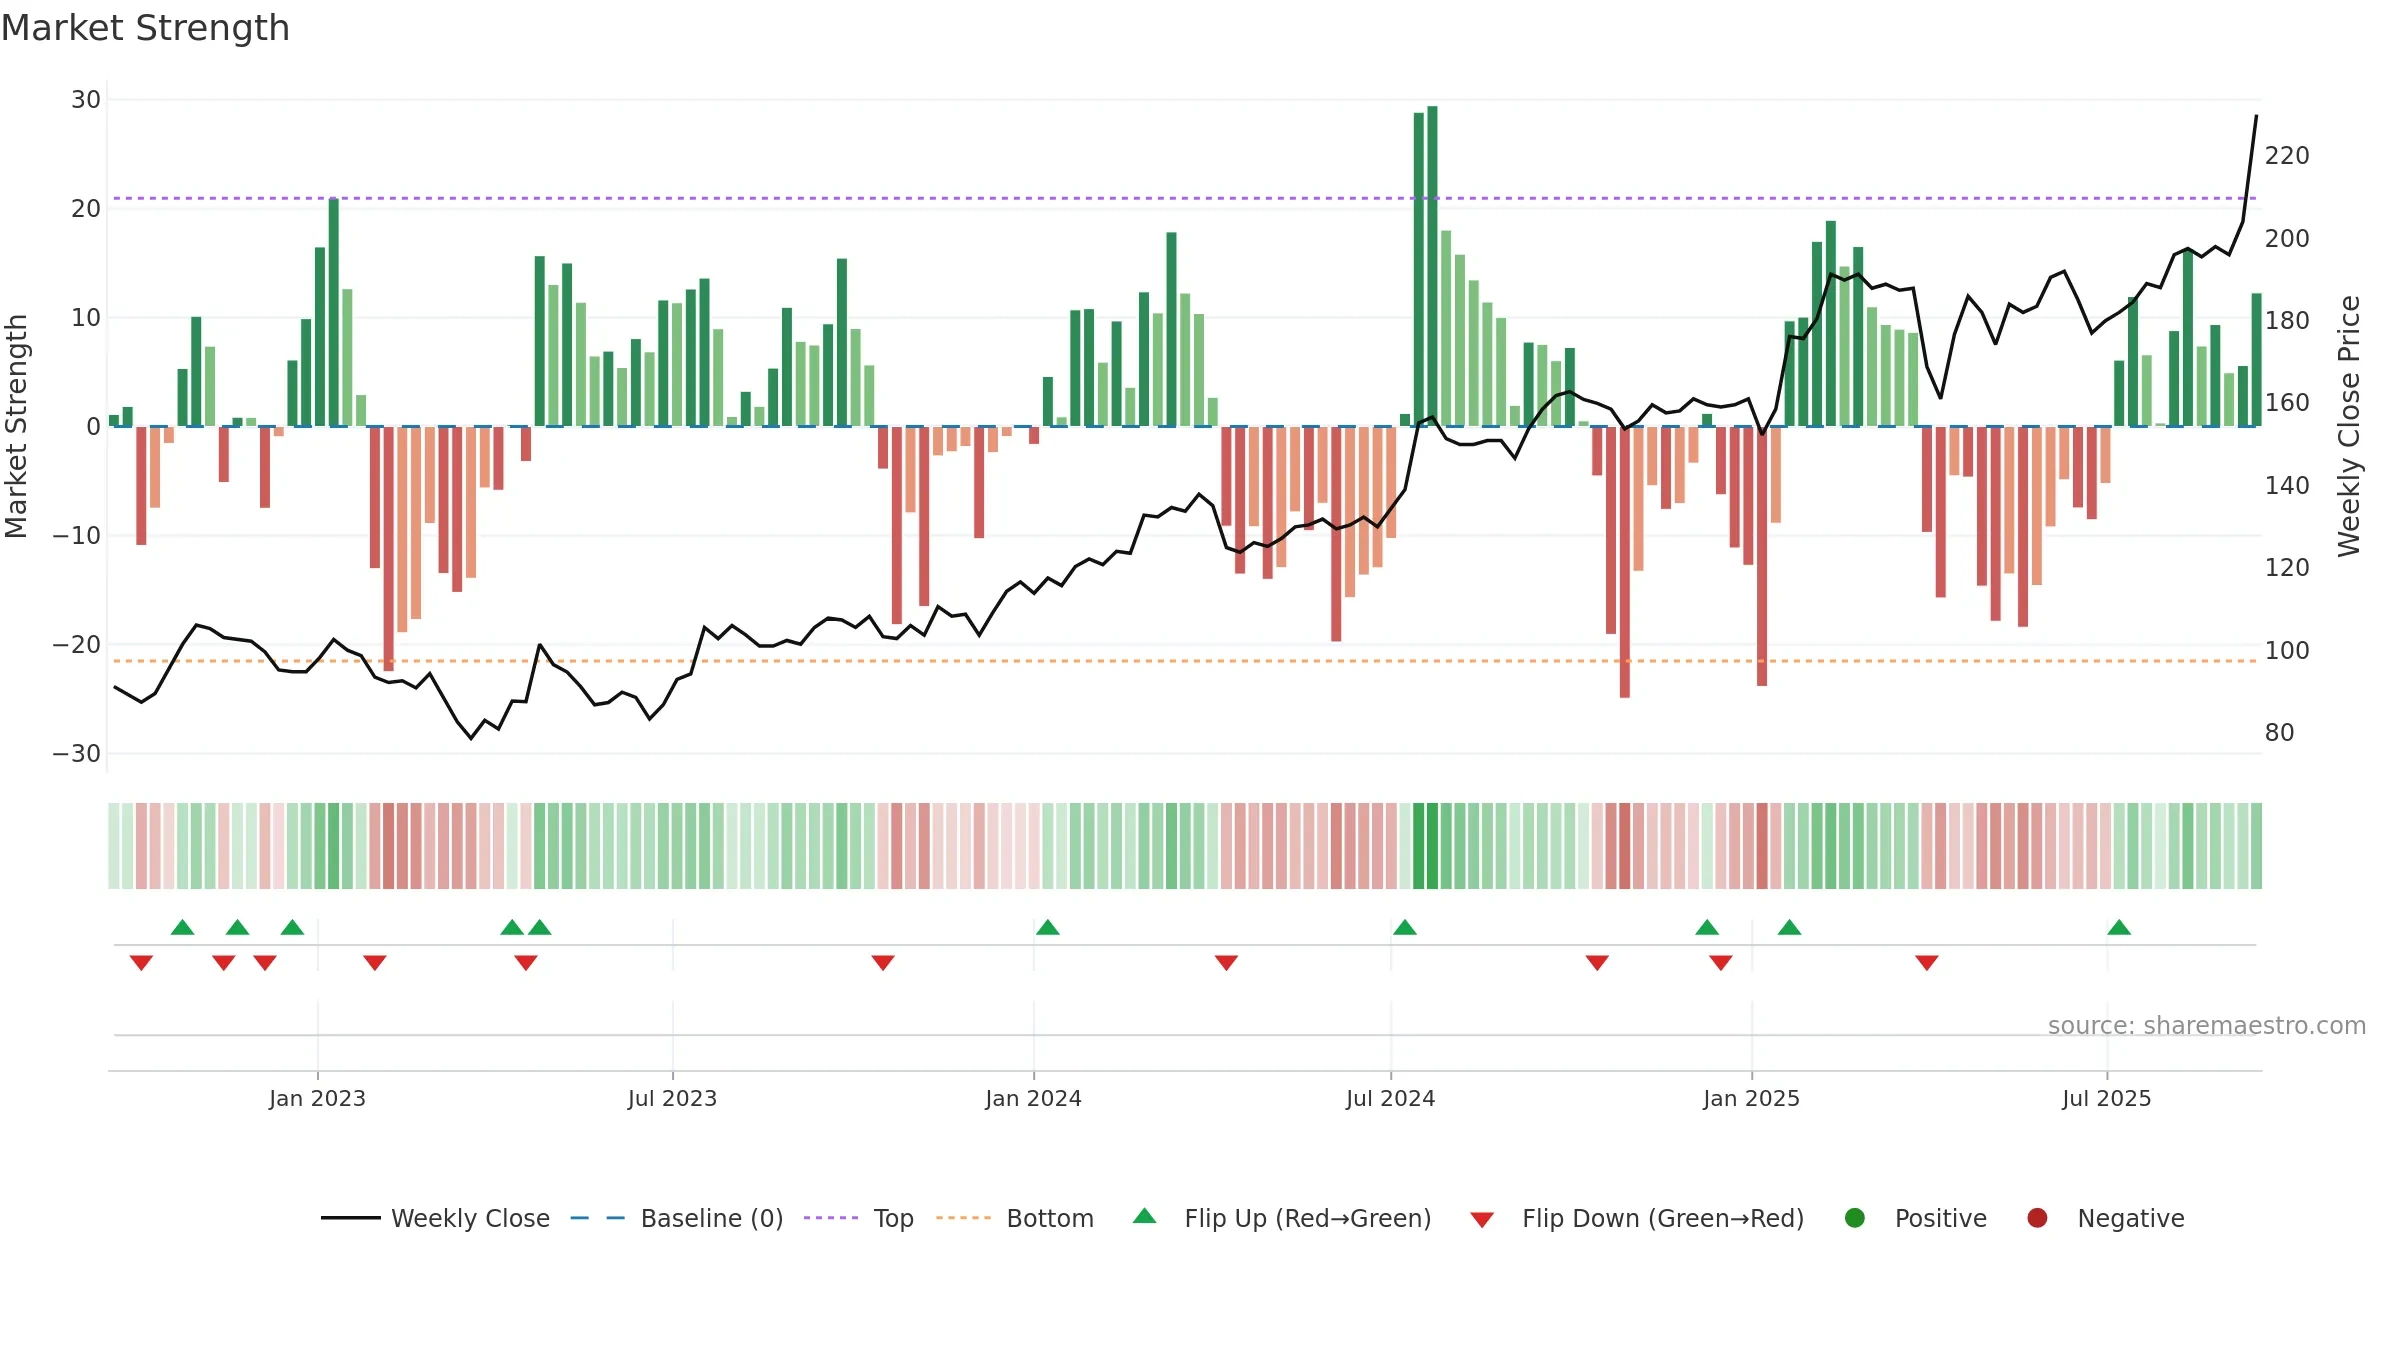The height and width of the screenshot is (1350, 2400).
Task: Click the Jul 2023 axis label
Action: 673,1099
